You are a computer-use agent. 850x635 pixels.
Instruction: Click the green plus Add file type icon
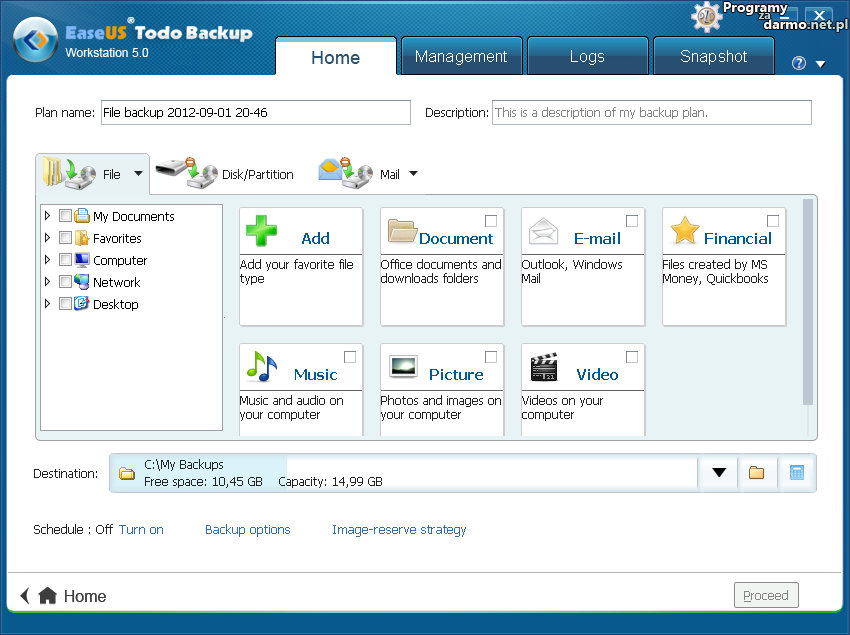click(262, 230)
